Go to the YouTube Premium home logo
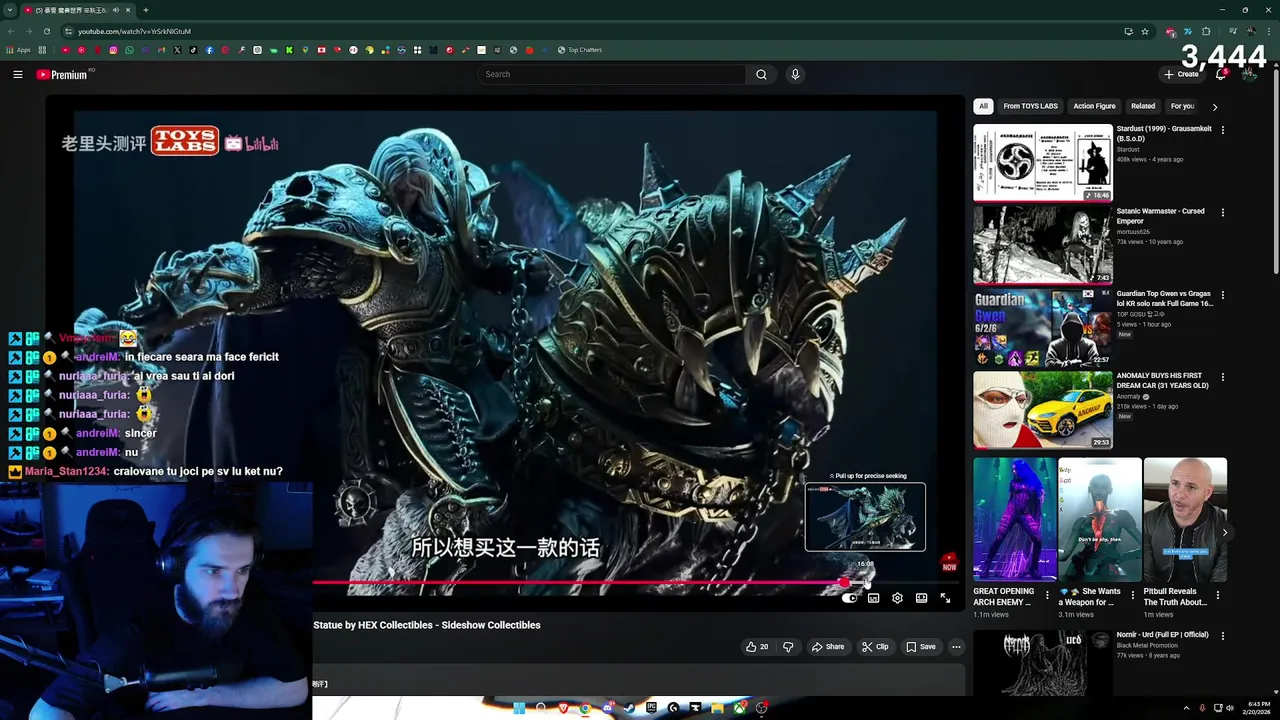Image resolution: width=1280 pixels, height=720 pixels. pyautogui.click(x=62, y=74)
